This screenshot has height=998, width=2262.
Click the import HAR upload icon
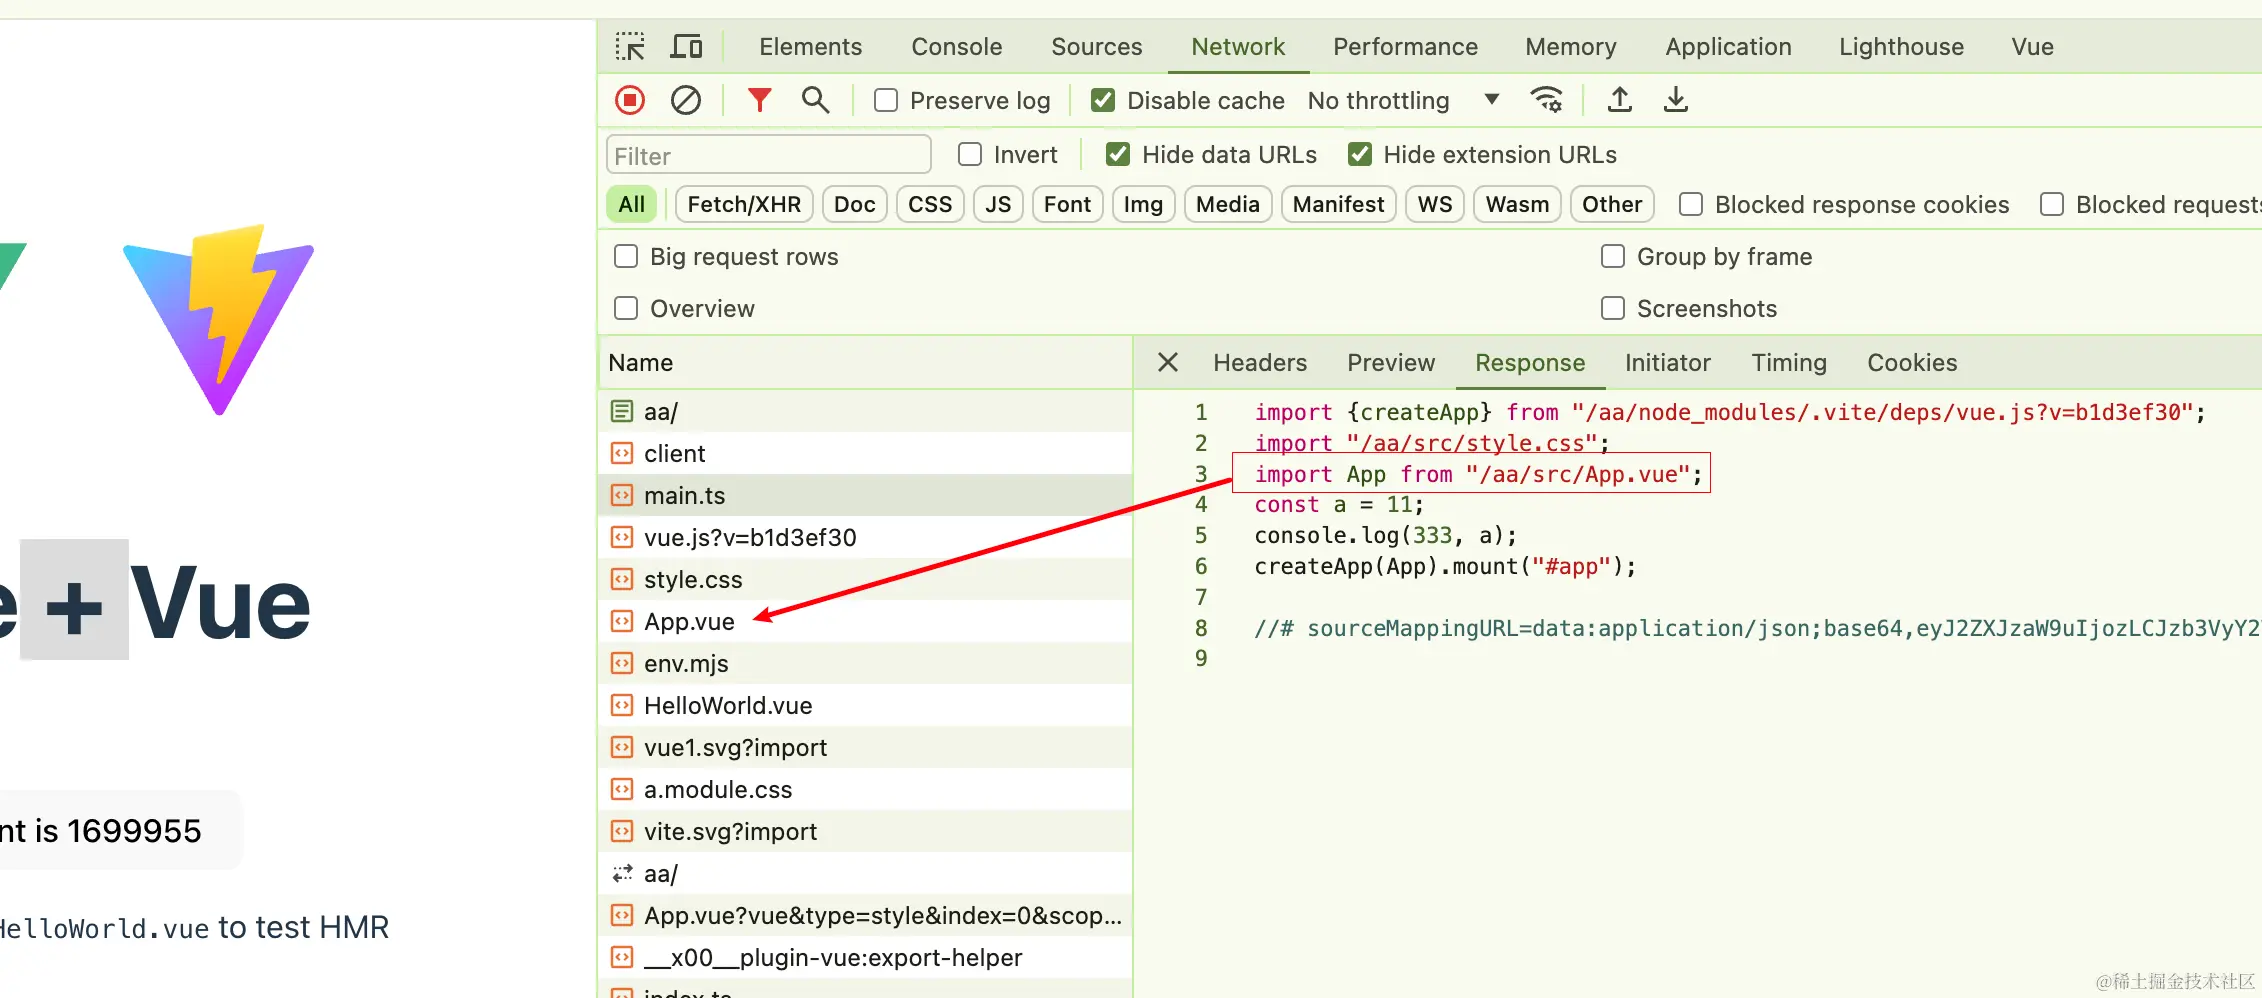tap(1620, 100)
